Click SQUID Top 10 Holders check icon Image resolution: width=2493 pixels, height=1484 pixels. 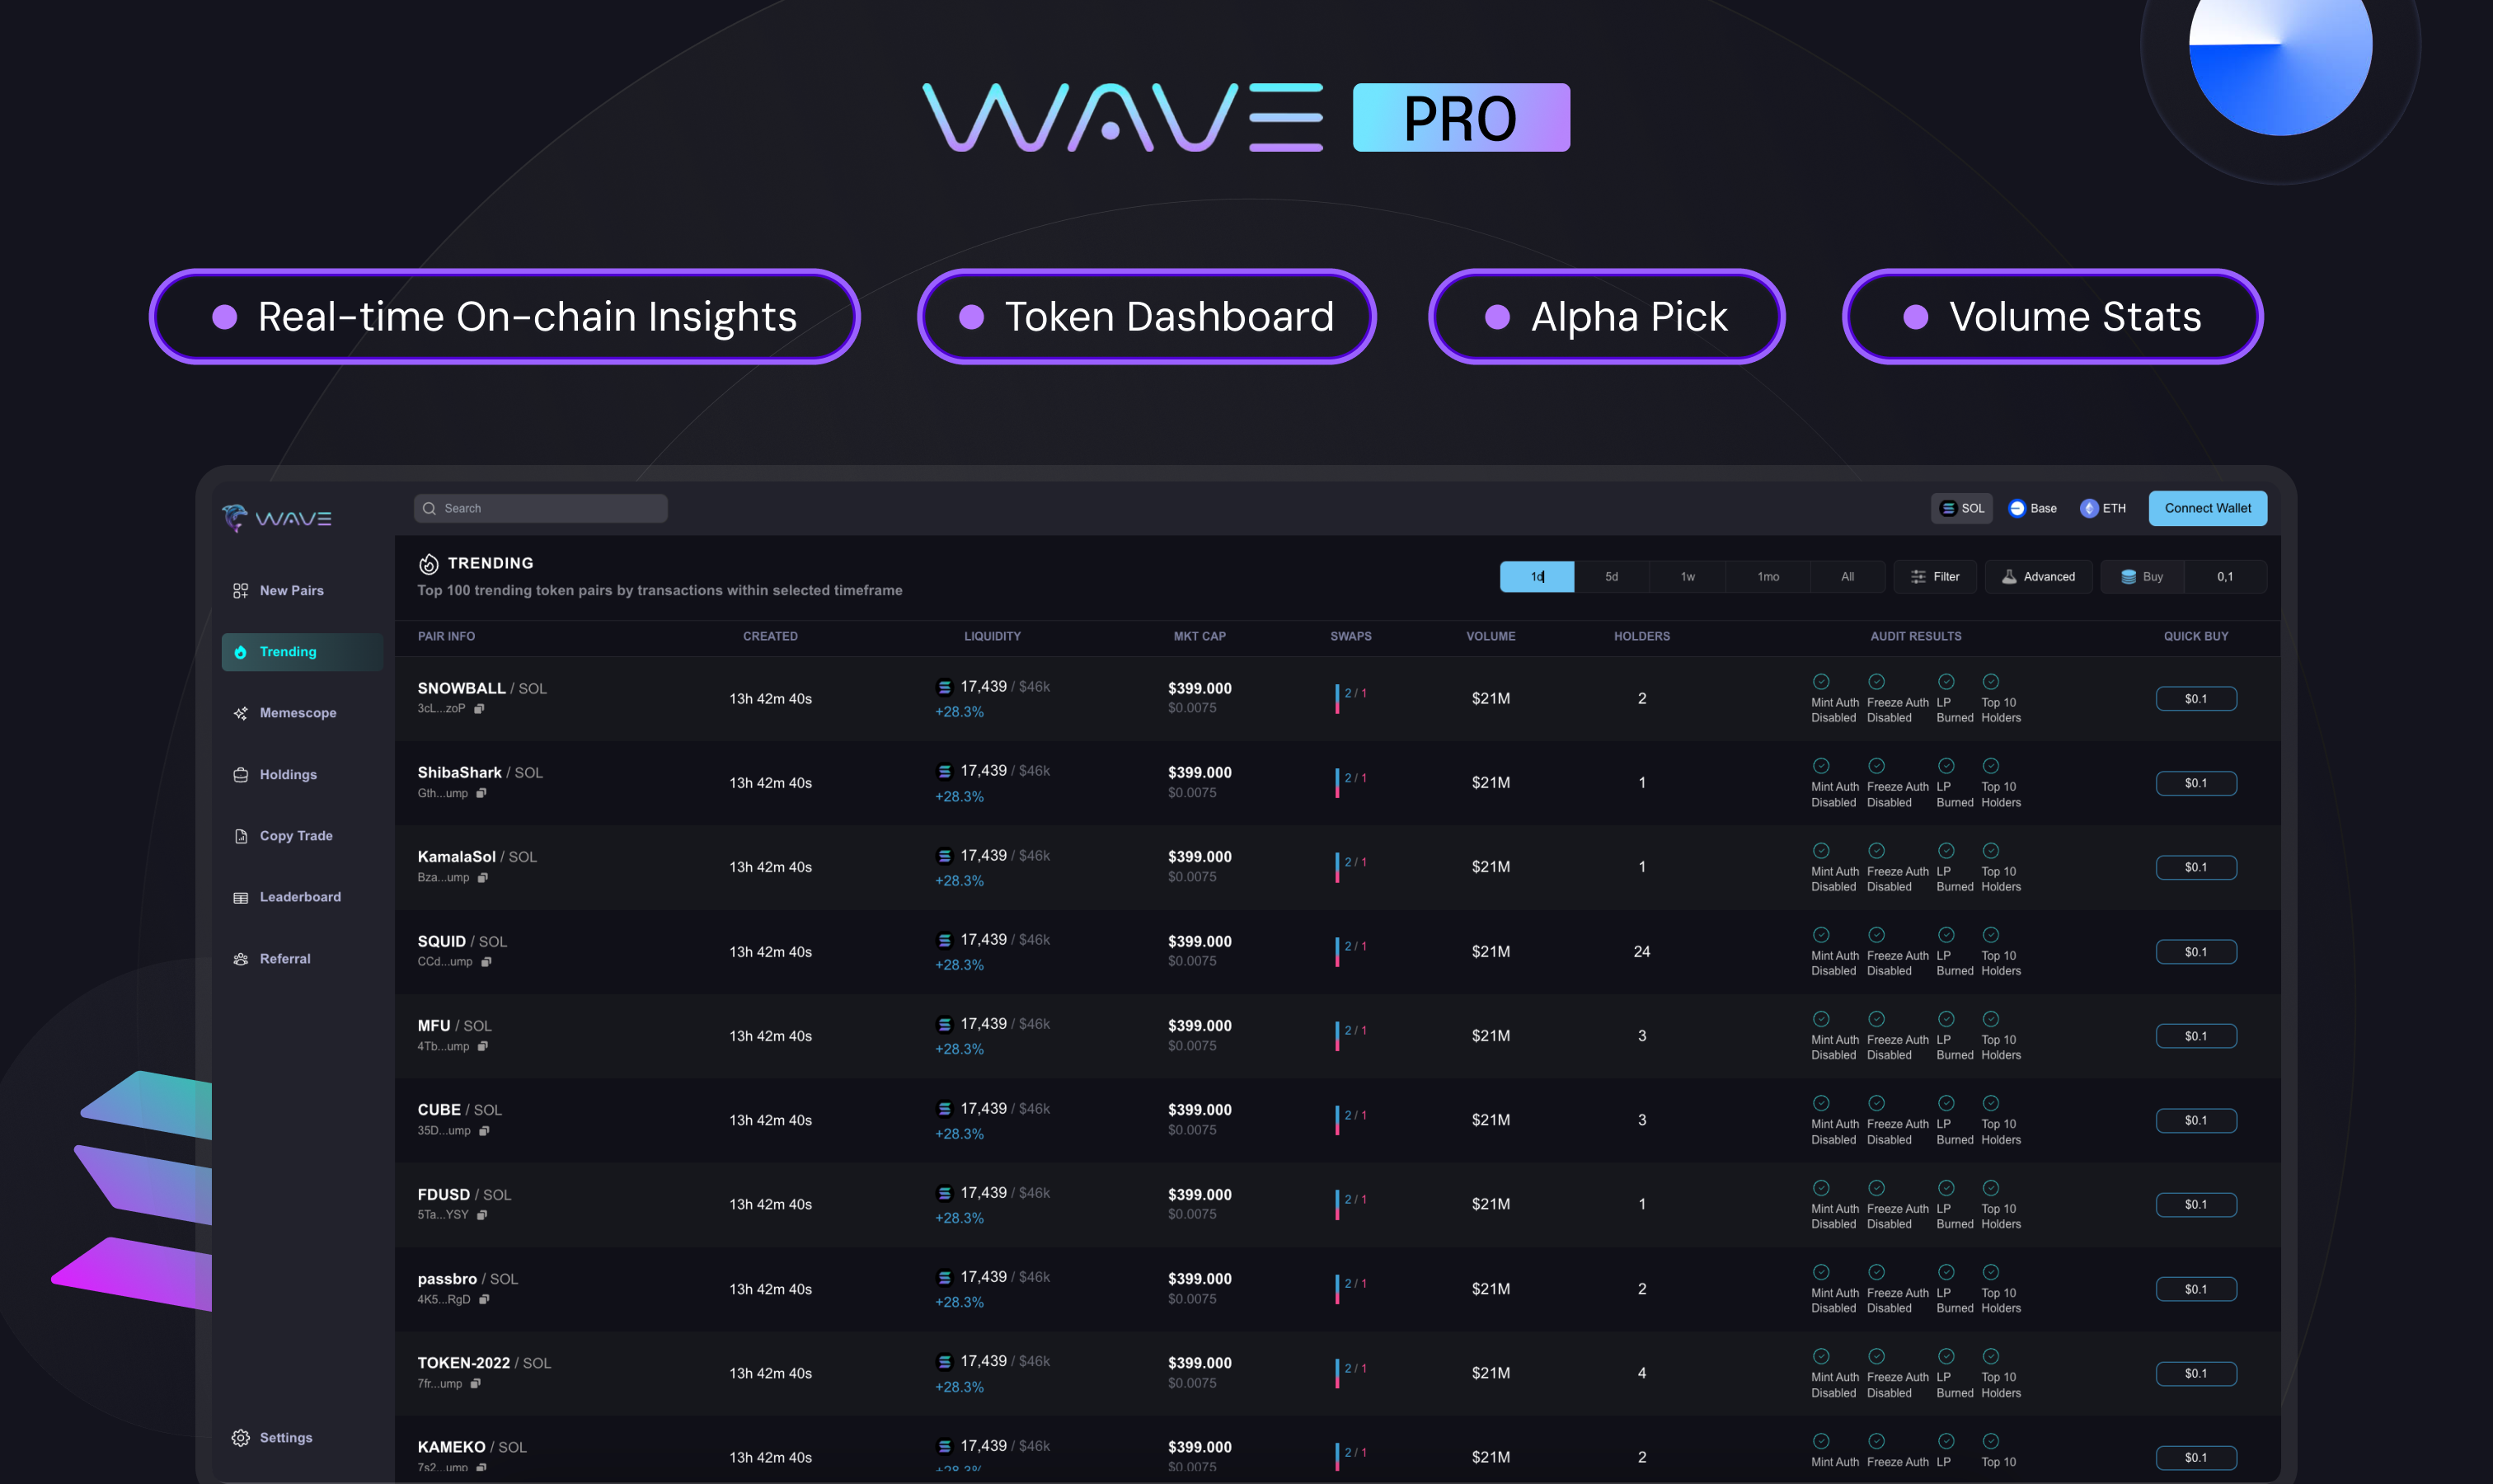click(1991, 935)
